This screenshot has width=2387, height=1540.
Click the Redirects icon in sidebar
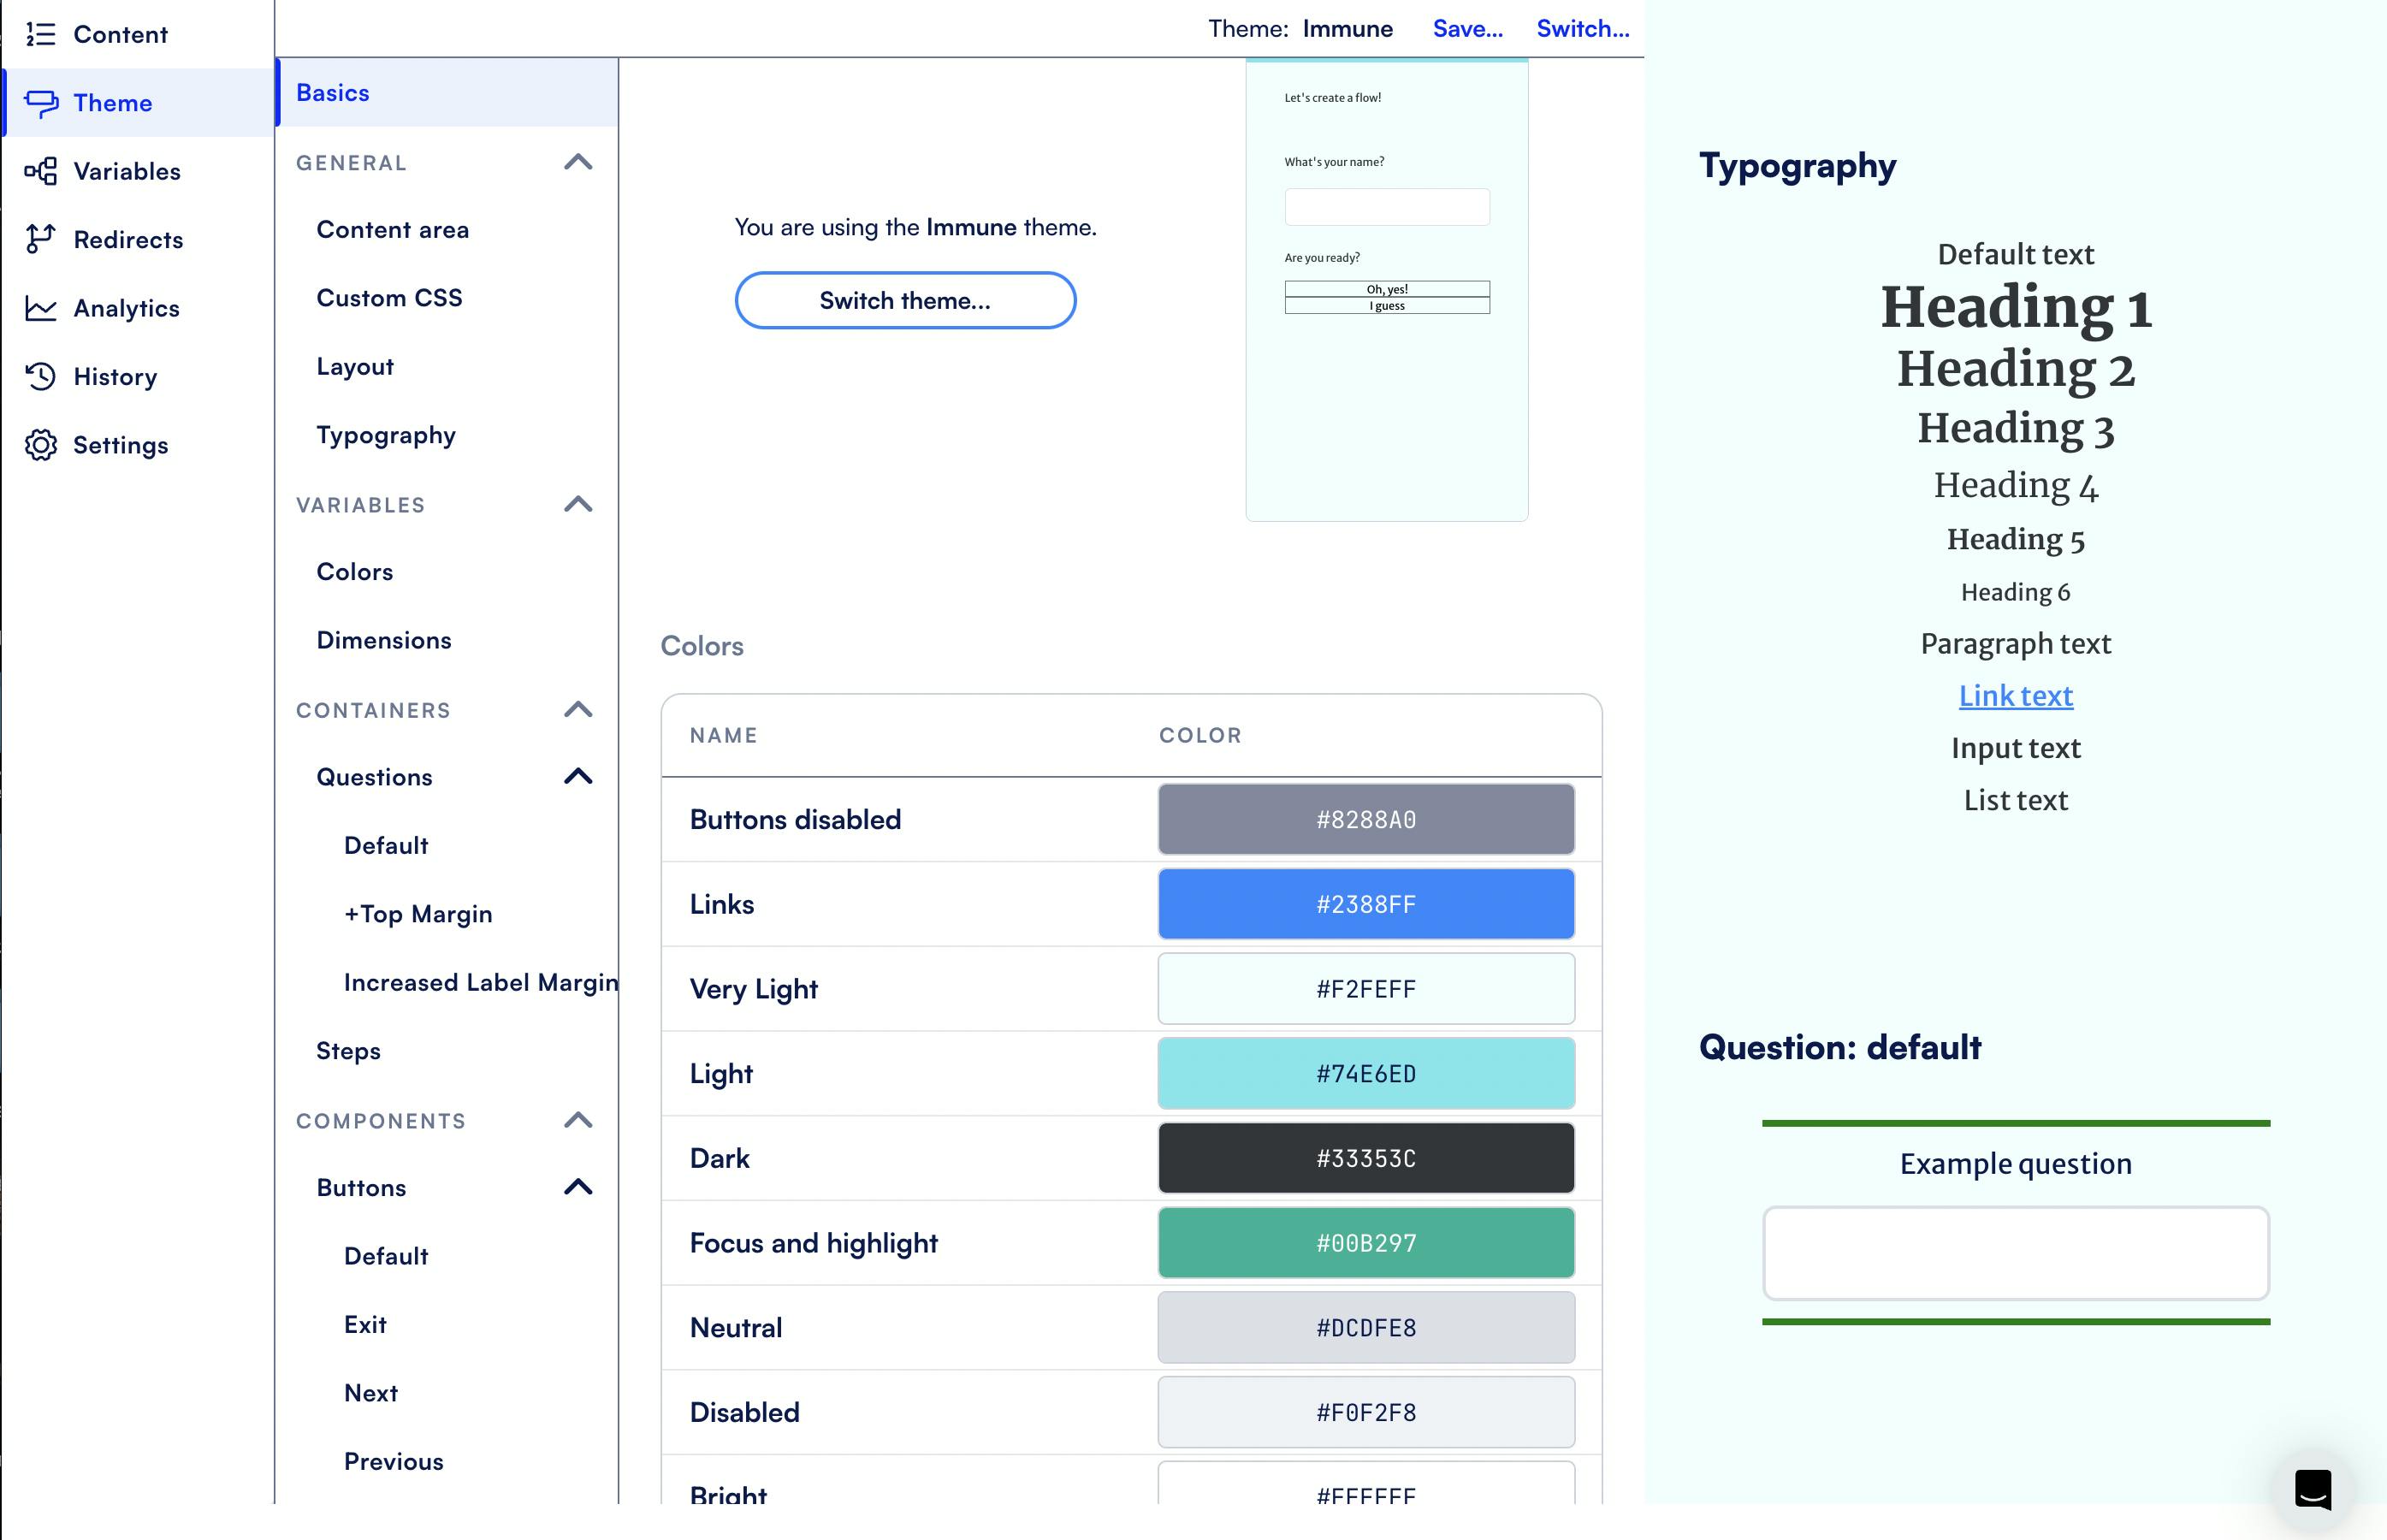40,239
